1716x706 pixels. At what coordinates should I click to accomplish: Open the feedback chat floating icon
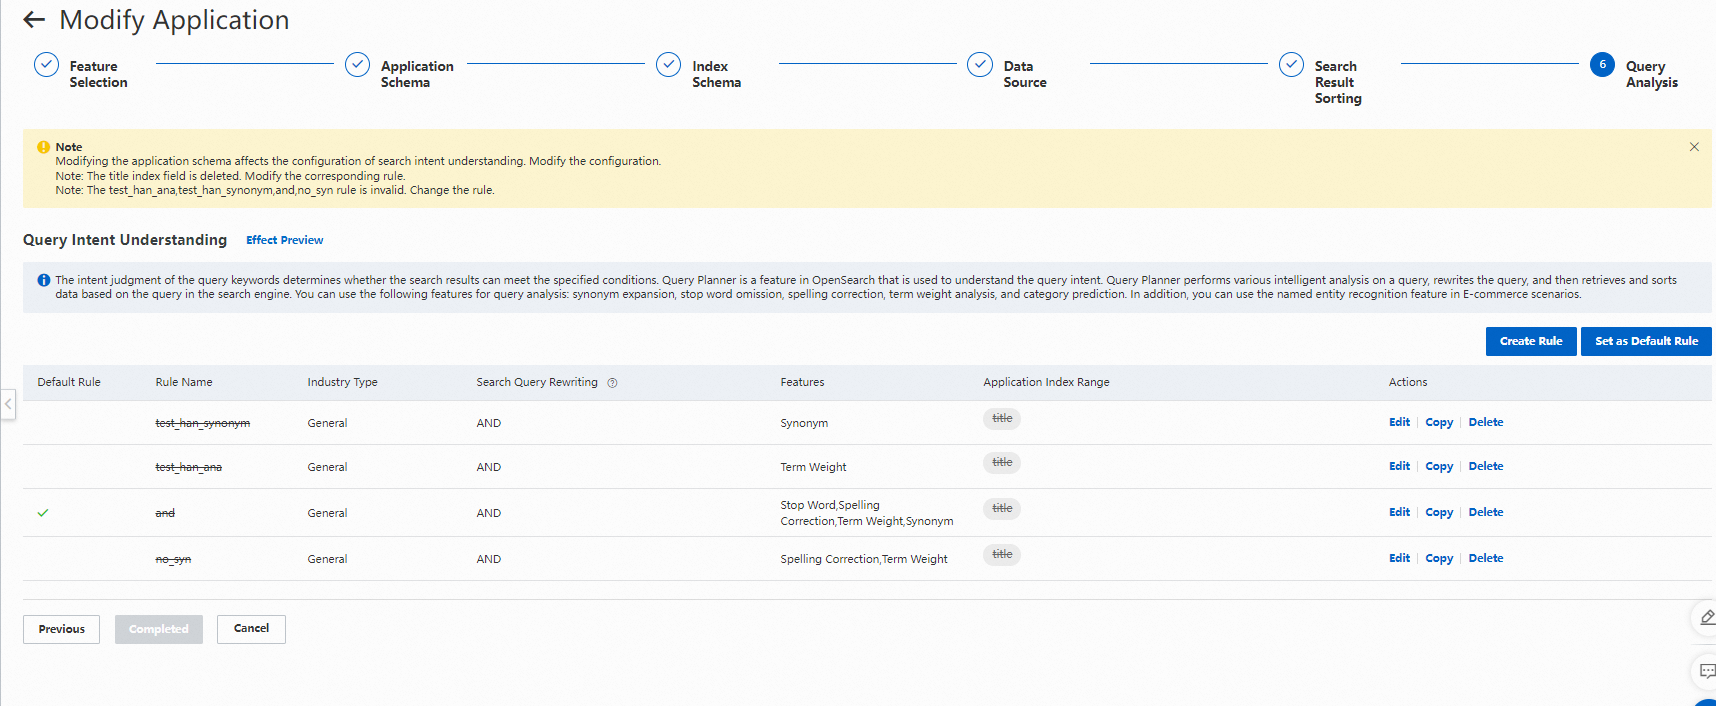pos(1705,671)
